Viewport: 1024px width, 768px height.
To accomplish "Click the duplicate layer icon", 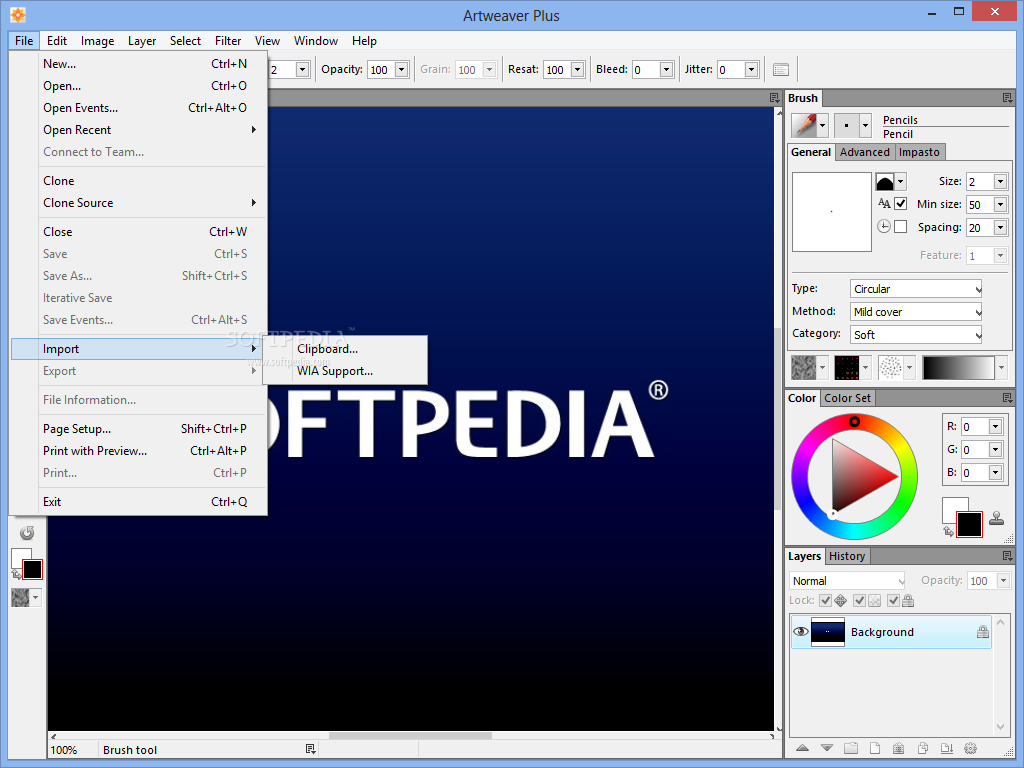I will [x=923, y=748].
